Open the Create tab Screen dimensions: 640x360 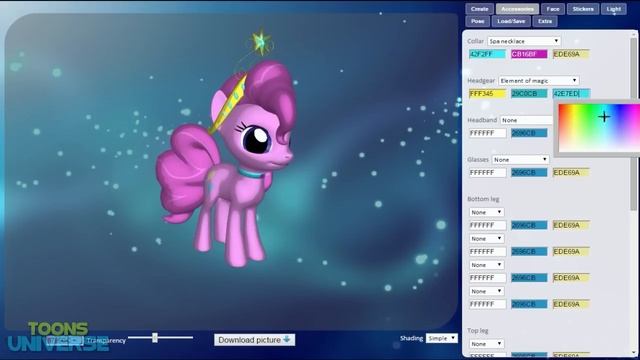coord(479,9)
